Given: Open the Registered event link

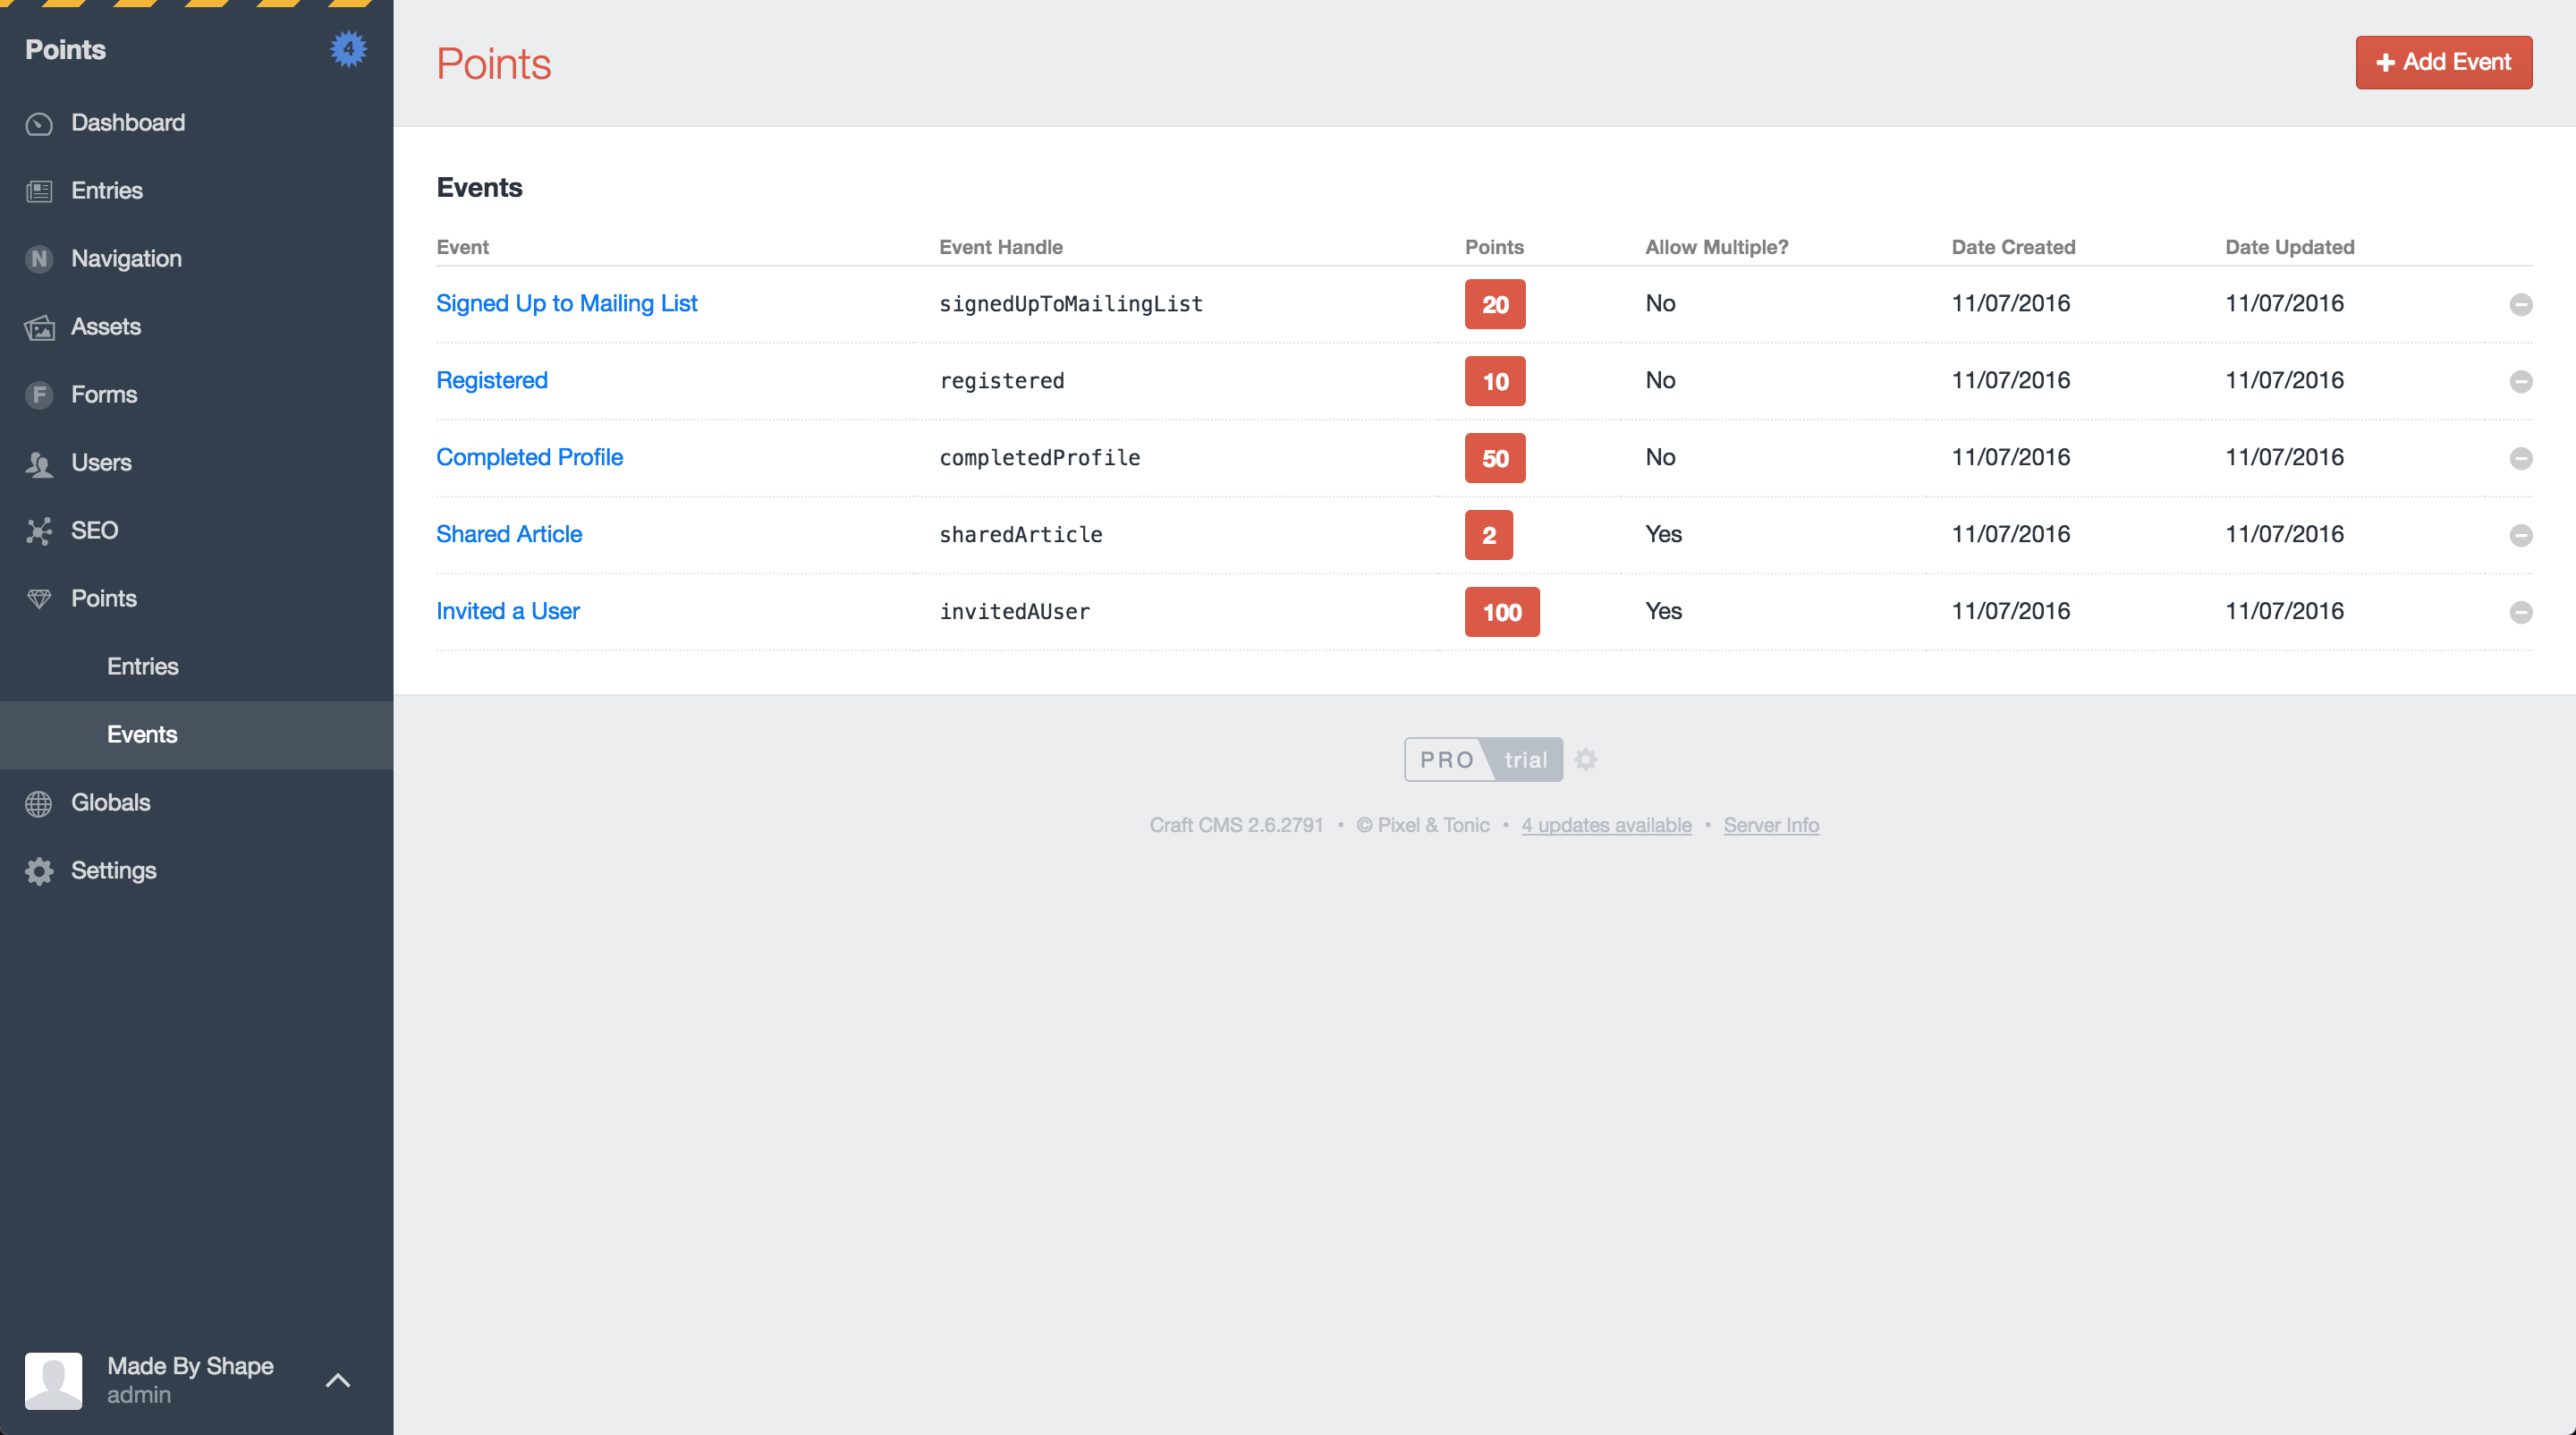Looking at the screenshot, I should tap(492, 381).
